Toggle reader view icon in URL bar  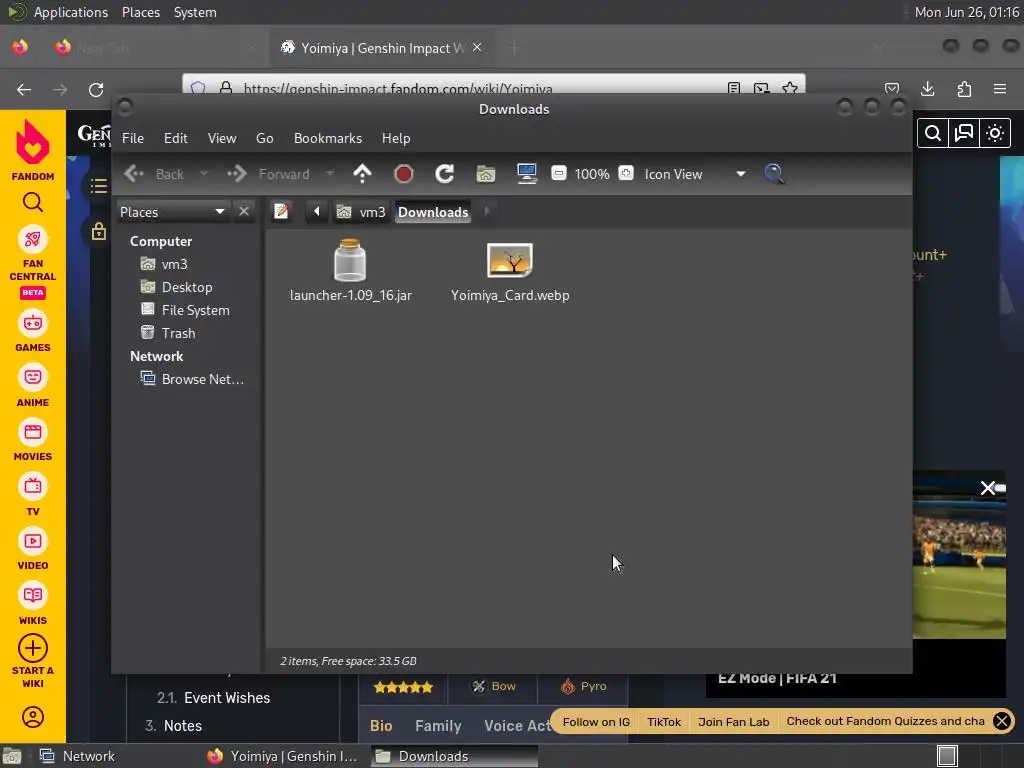(x=733, y=88)
